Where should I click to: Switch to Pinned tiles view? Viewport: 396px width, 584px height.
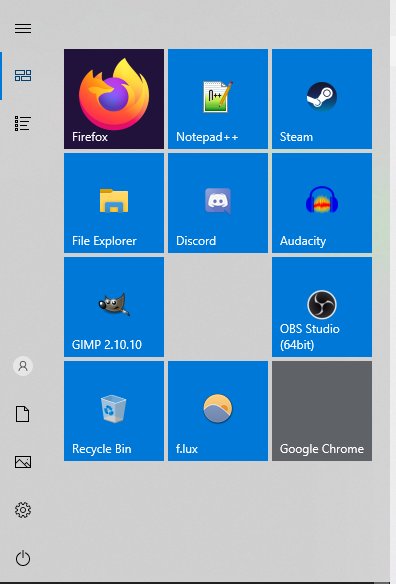pos(23,76)
